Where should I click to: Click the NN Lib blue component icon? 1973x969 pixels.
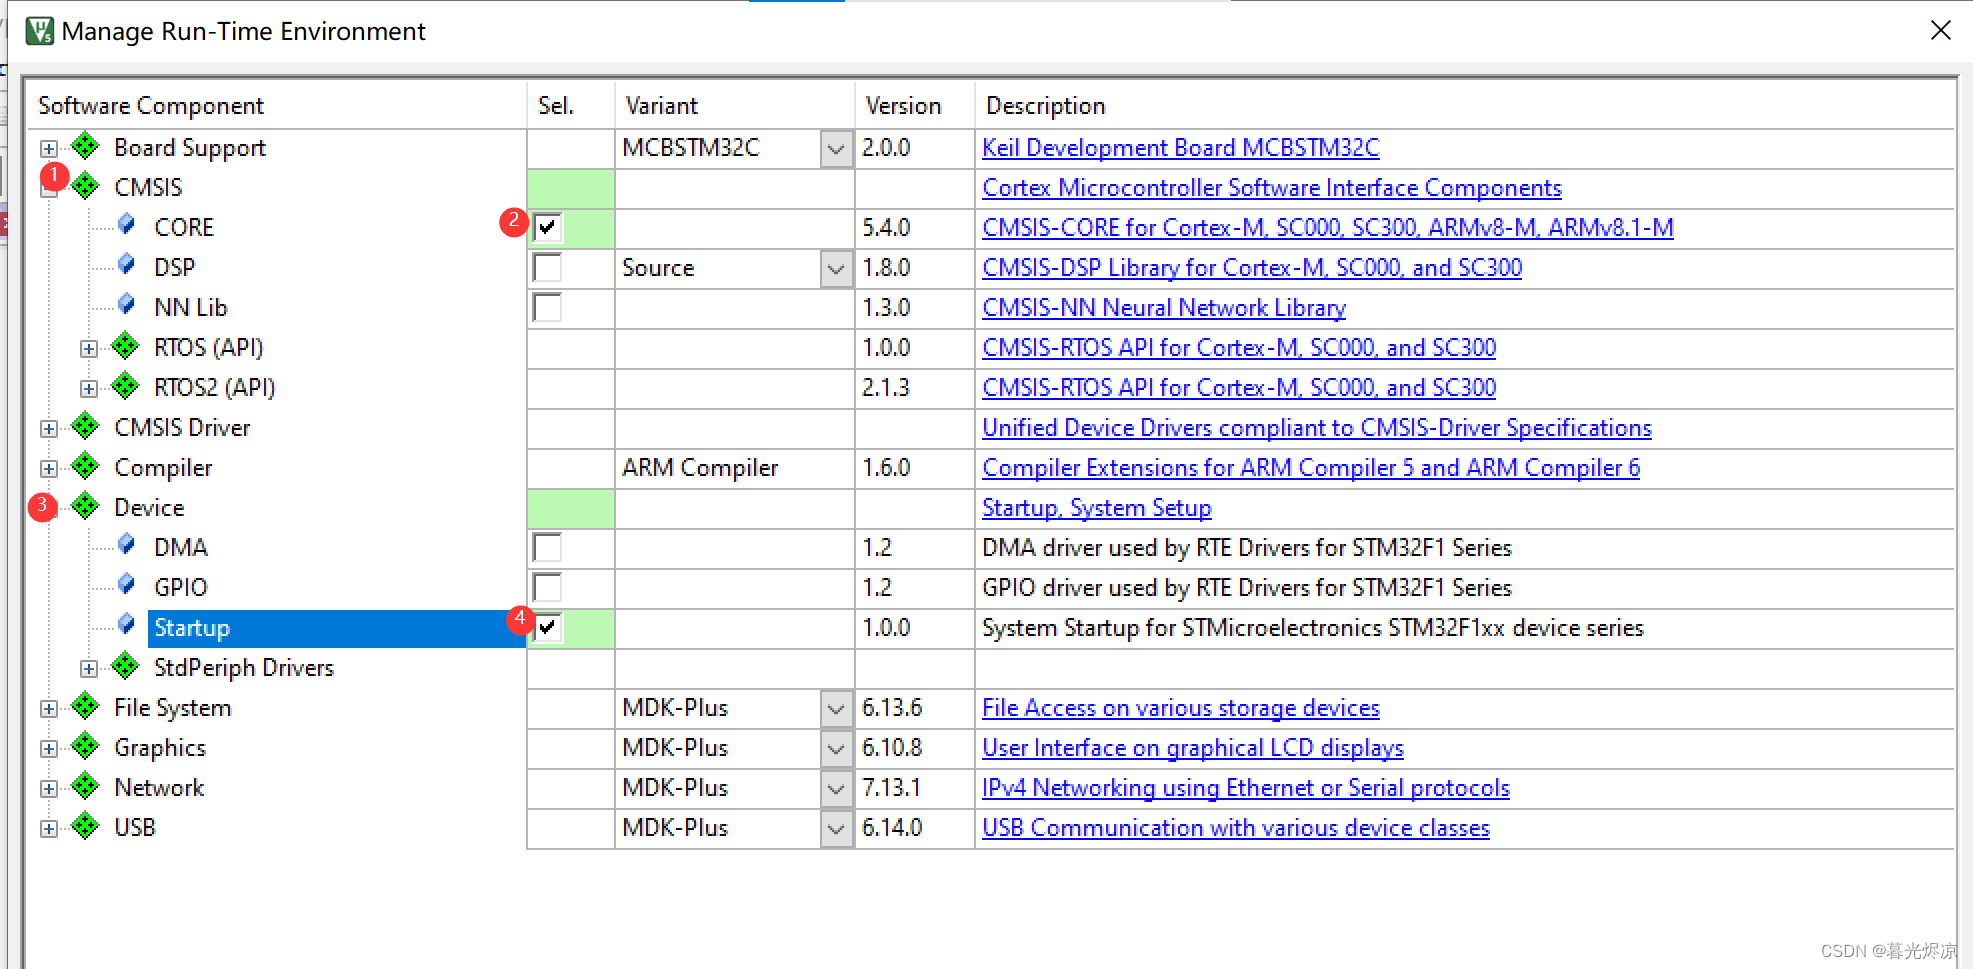click(x=126, y=305)
